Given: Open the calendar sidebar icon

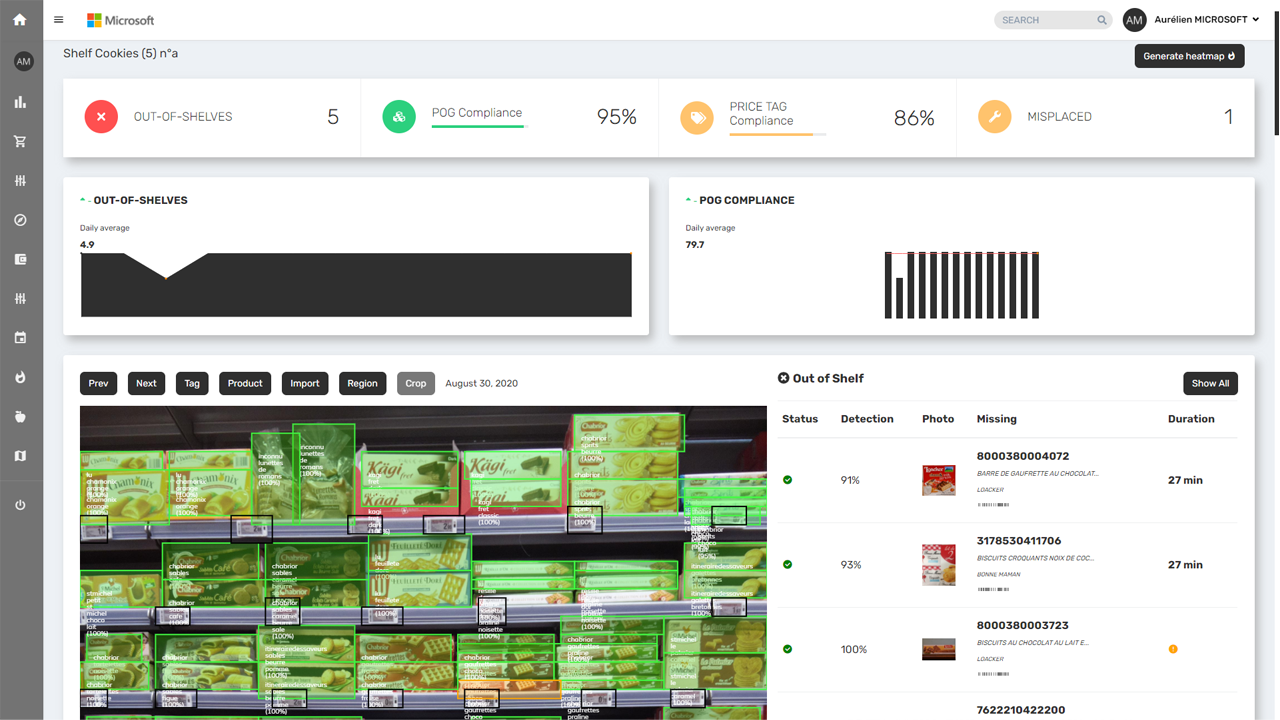Looking at the screenshot, I should [20, 338].
